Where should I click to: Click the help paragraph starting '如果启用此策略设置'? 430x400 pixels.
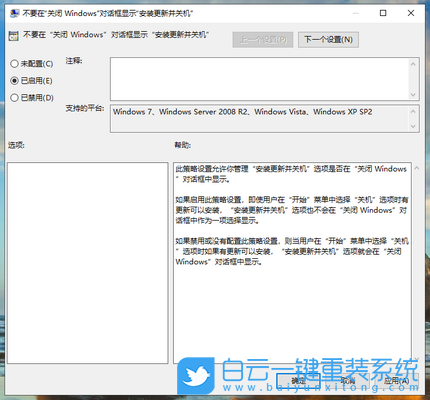pos(292,210)
